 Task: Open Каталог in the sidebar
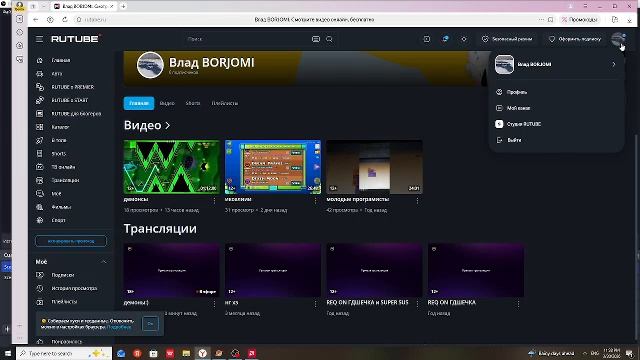click(x=60, y=127)
